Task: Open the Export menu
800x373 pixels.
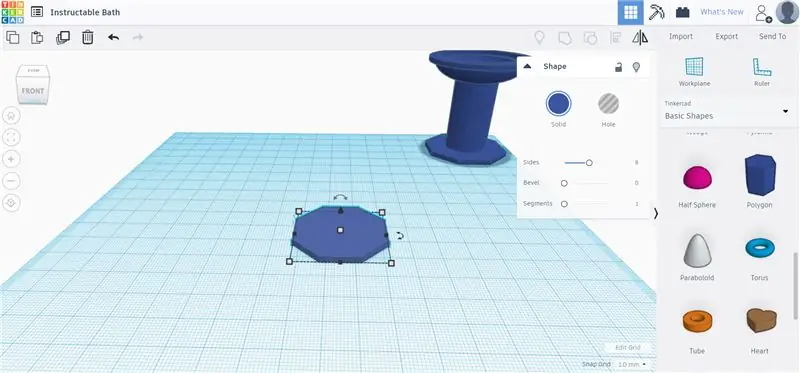Action: coord(727,36)
